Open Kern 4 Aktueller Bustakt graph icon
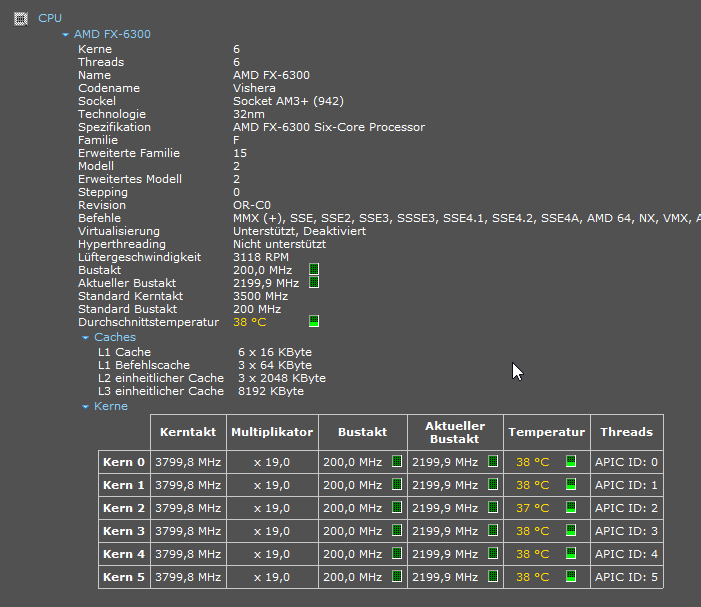 493,553
